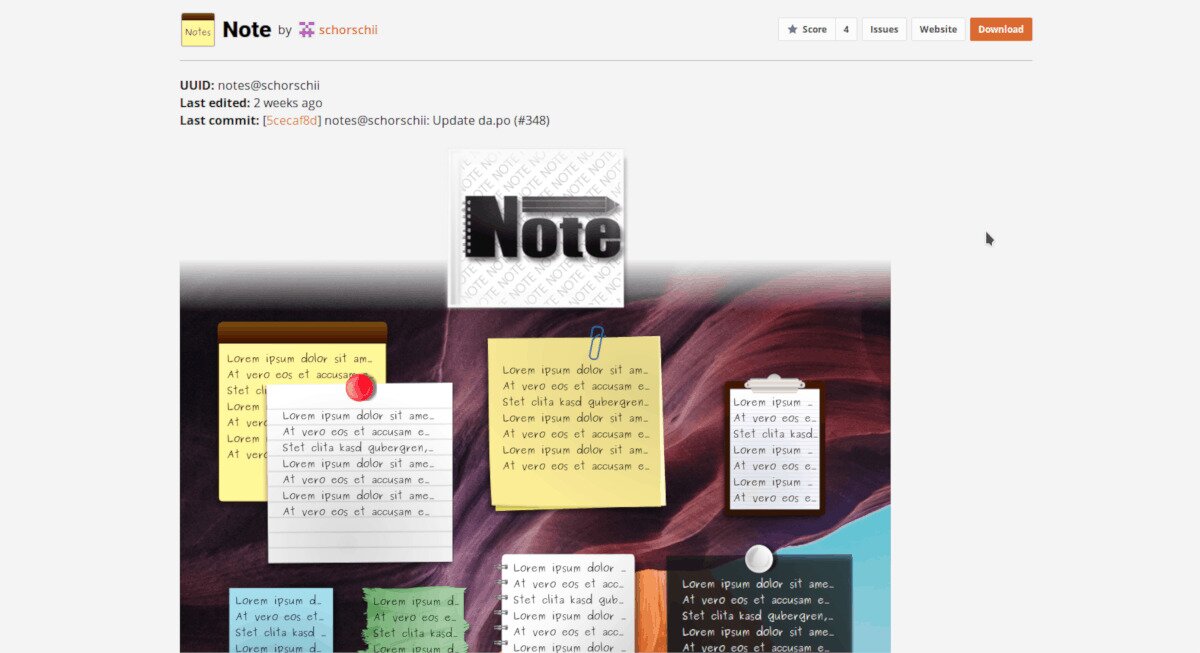
Task: Click the metal clip on the clipboard note
Action: (773, 382)
